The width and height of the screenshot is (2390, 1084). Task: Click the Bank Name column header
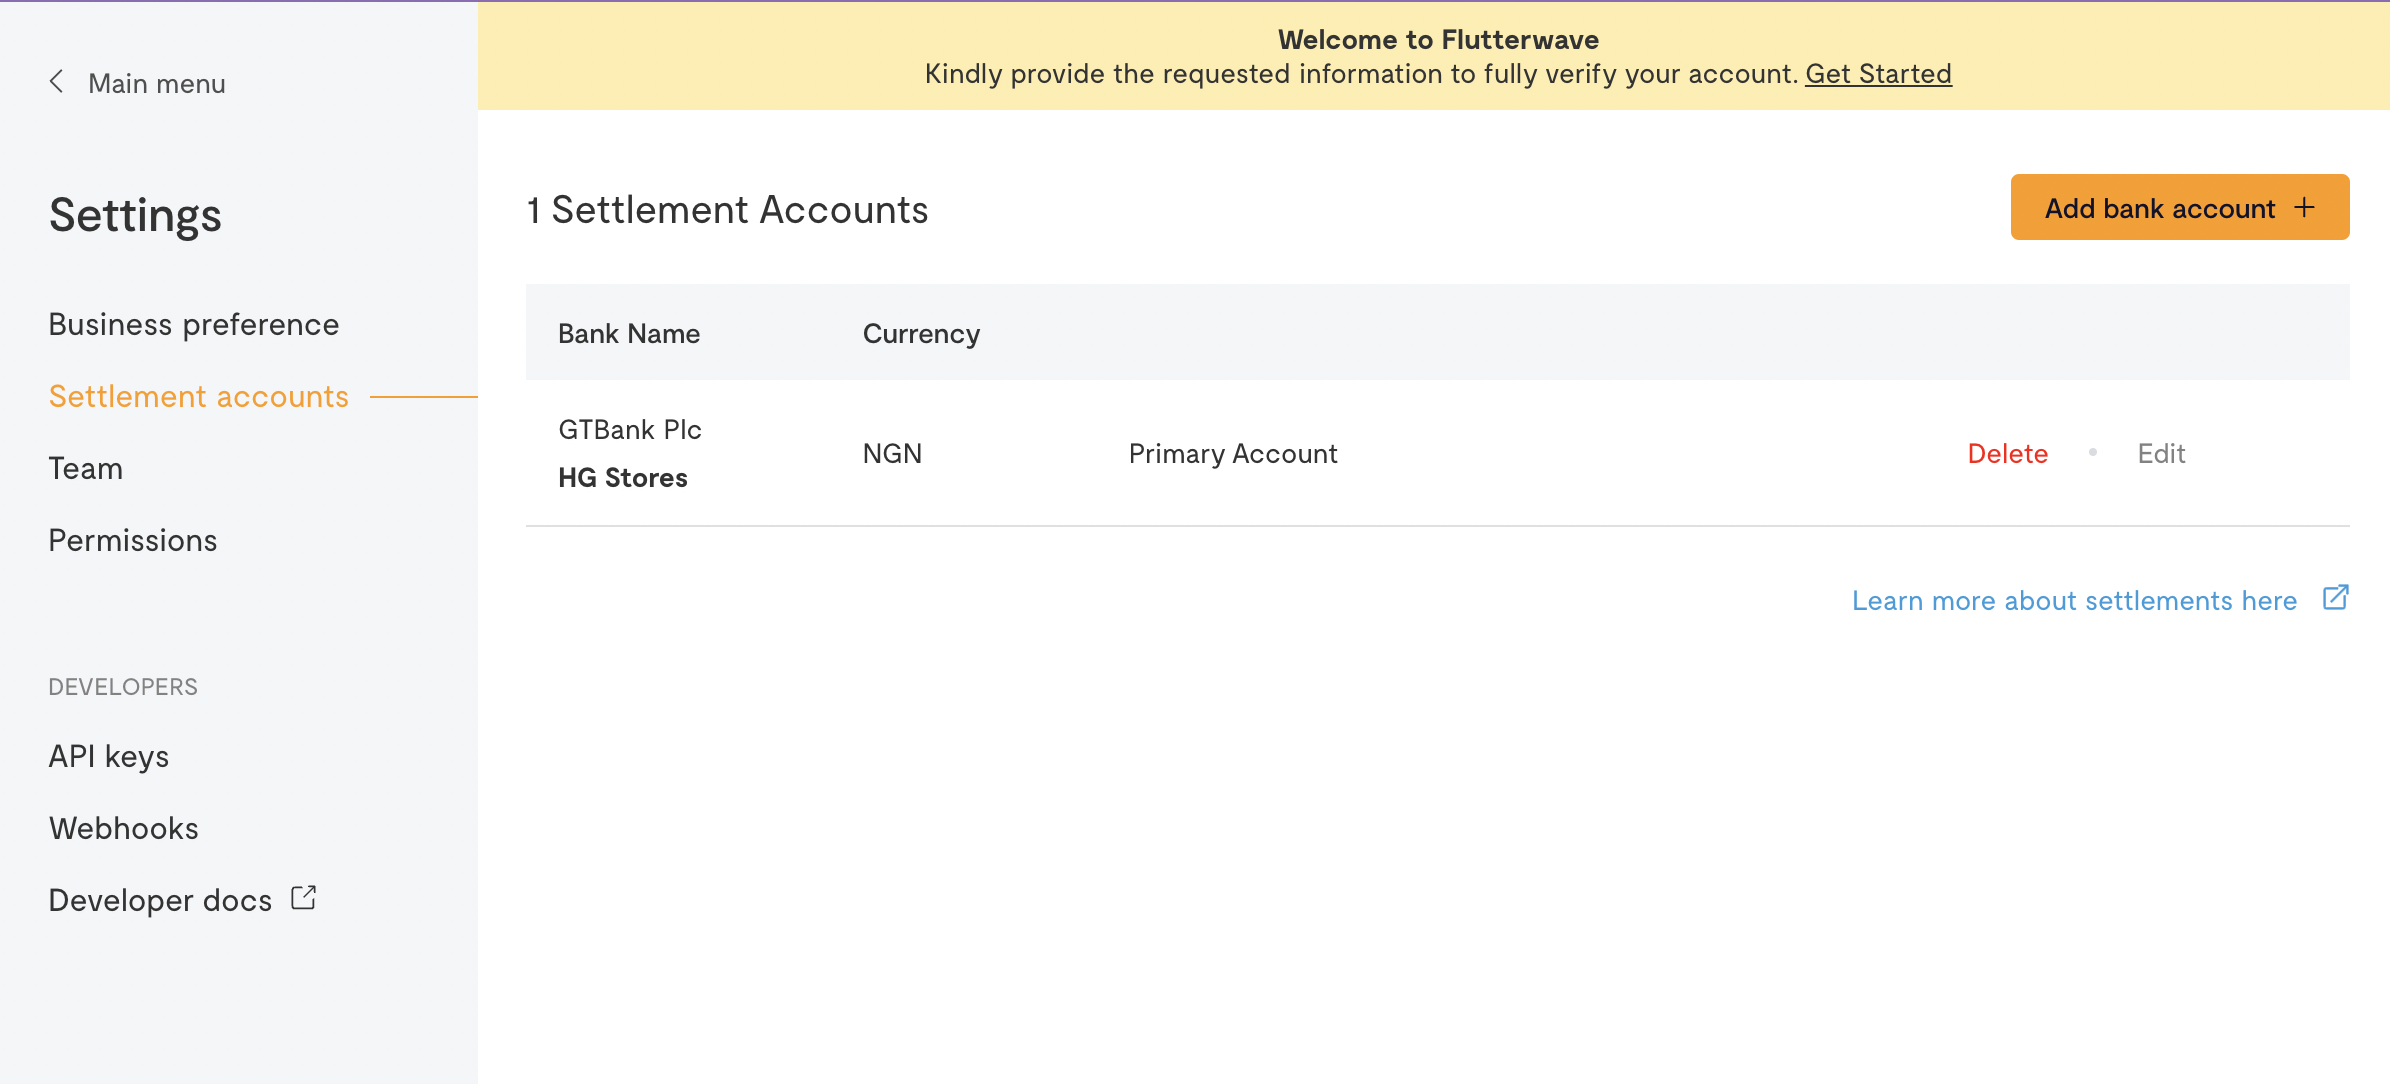[628, 333]
